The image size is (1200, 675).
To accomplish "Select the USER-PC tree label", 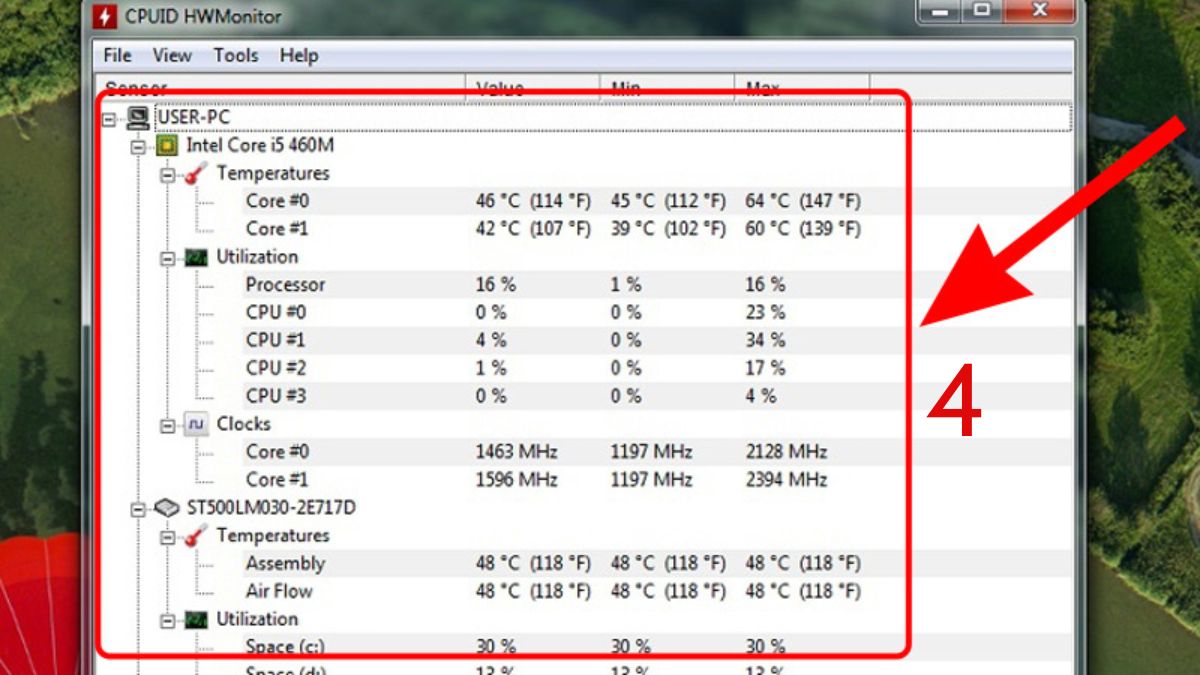I will [x=193, y=118].
